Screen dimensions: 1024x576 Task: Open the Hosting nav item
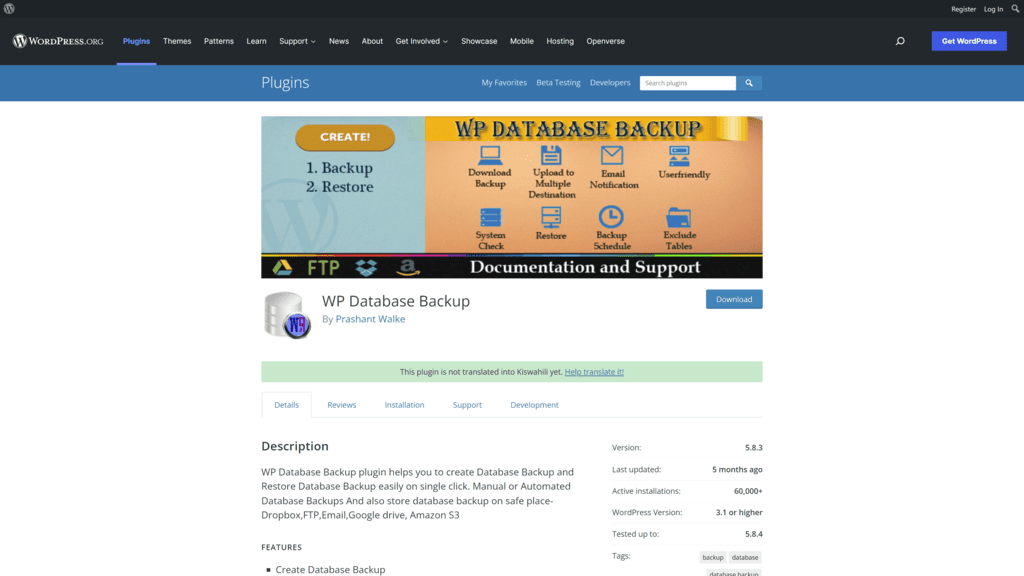pyautogui.click(x=560, y=41)
